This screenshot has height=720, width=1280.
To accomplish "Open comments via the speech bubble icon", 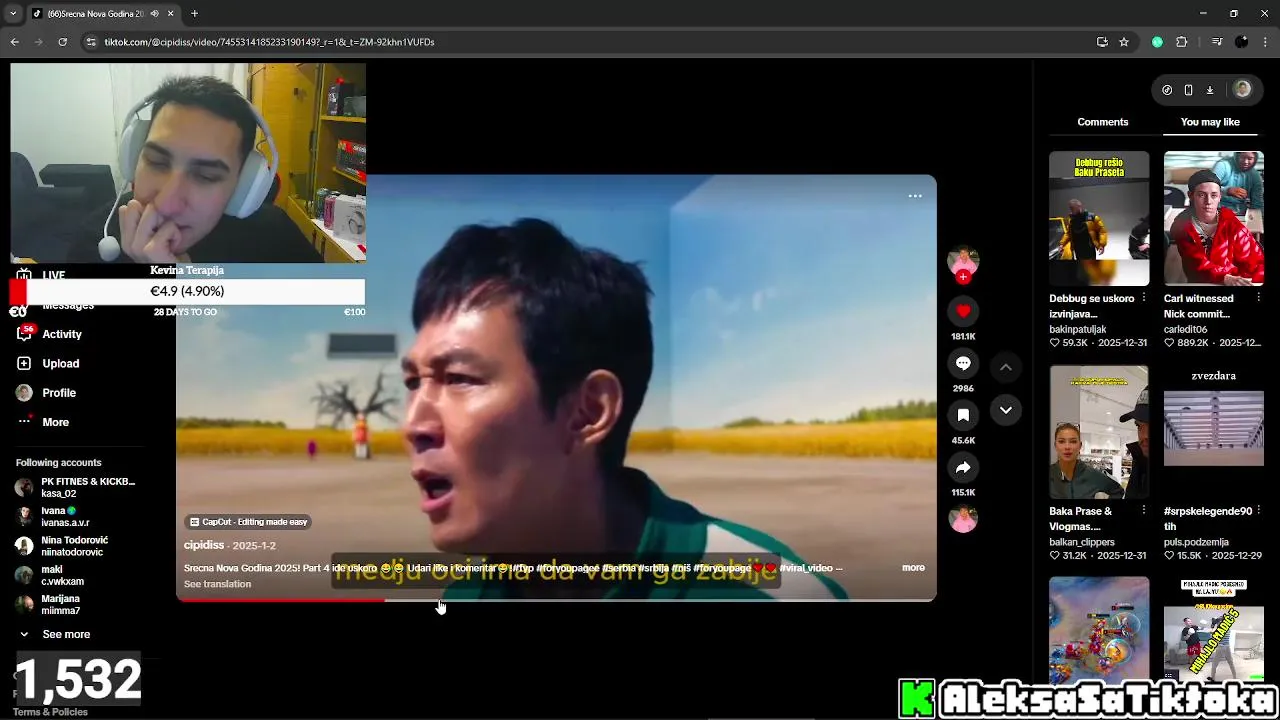I will (963, 363).
